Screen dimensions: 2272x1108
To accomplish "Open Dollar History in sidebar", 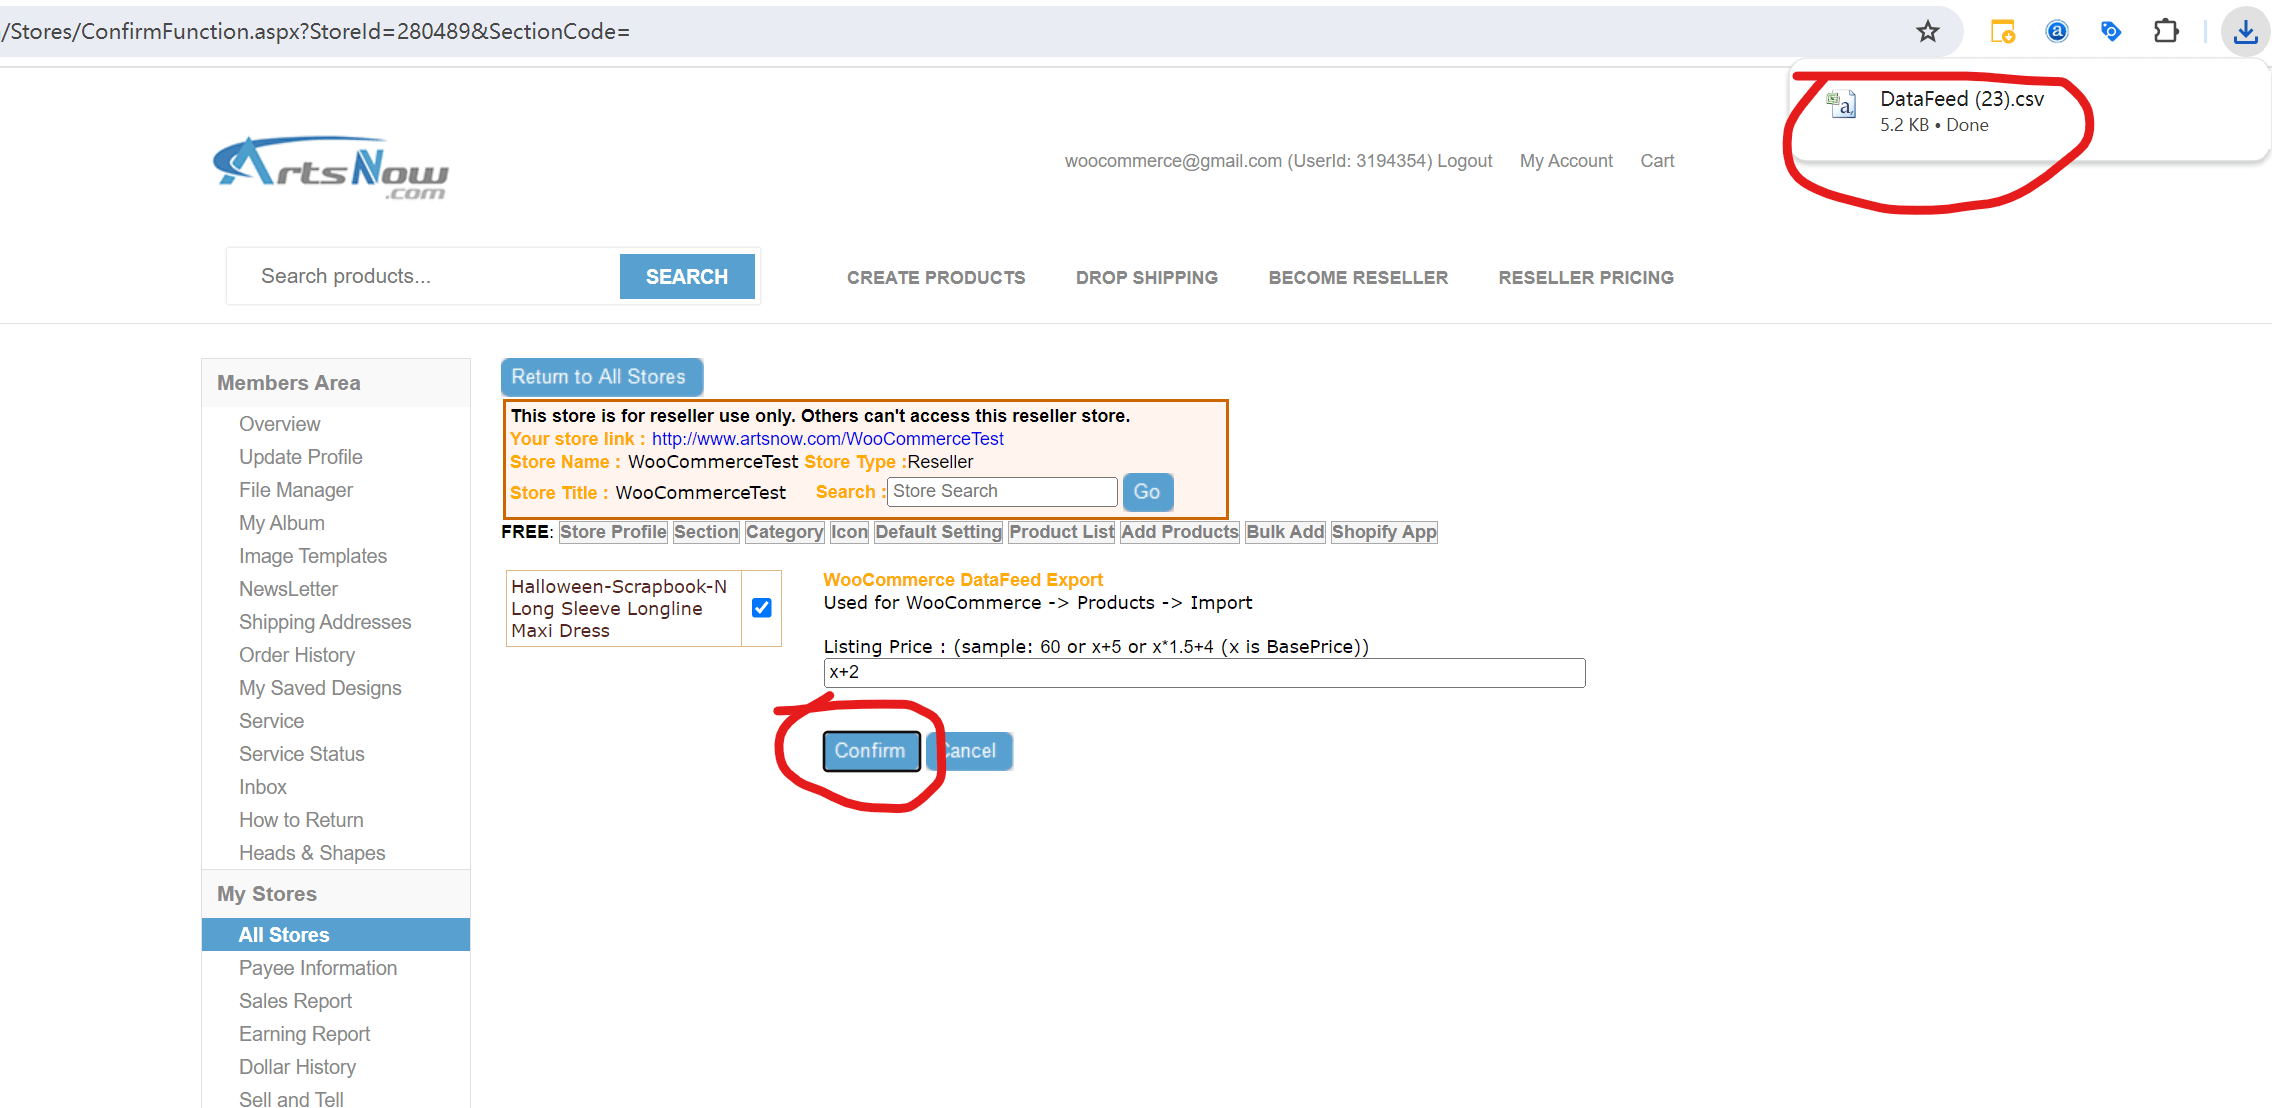I will 297,1067.
